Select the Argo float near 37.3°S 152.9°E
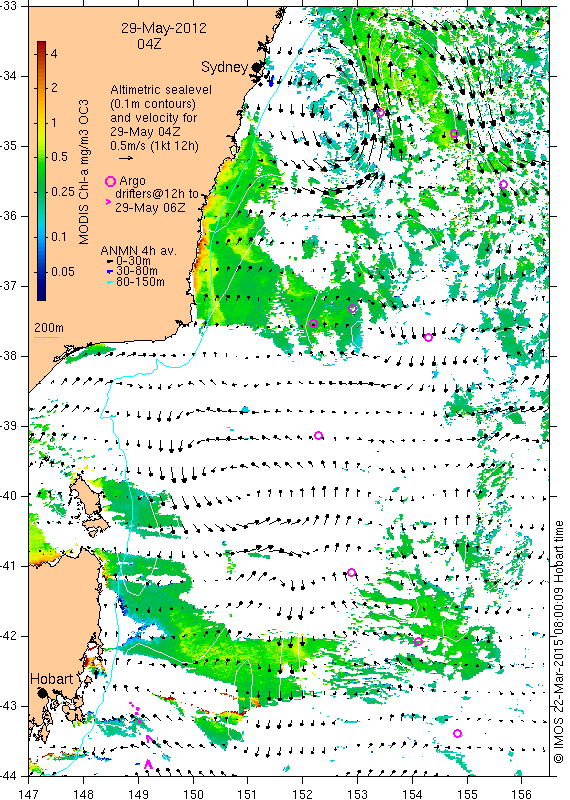 tap(352, 309)
